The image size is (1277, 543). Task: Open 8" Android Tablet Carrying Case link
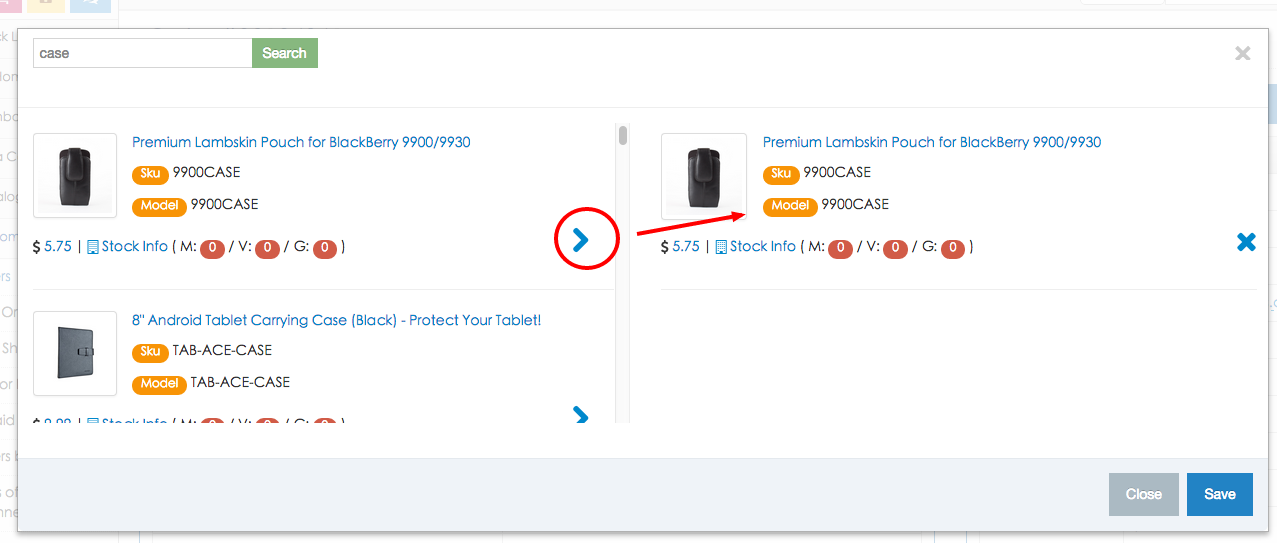tap(336, 320)
